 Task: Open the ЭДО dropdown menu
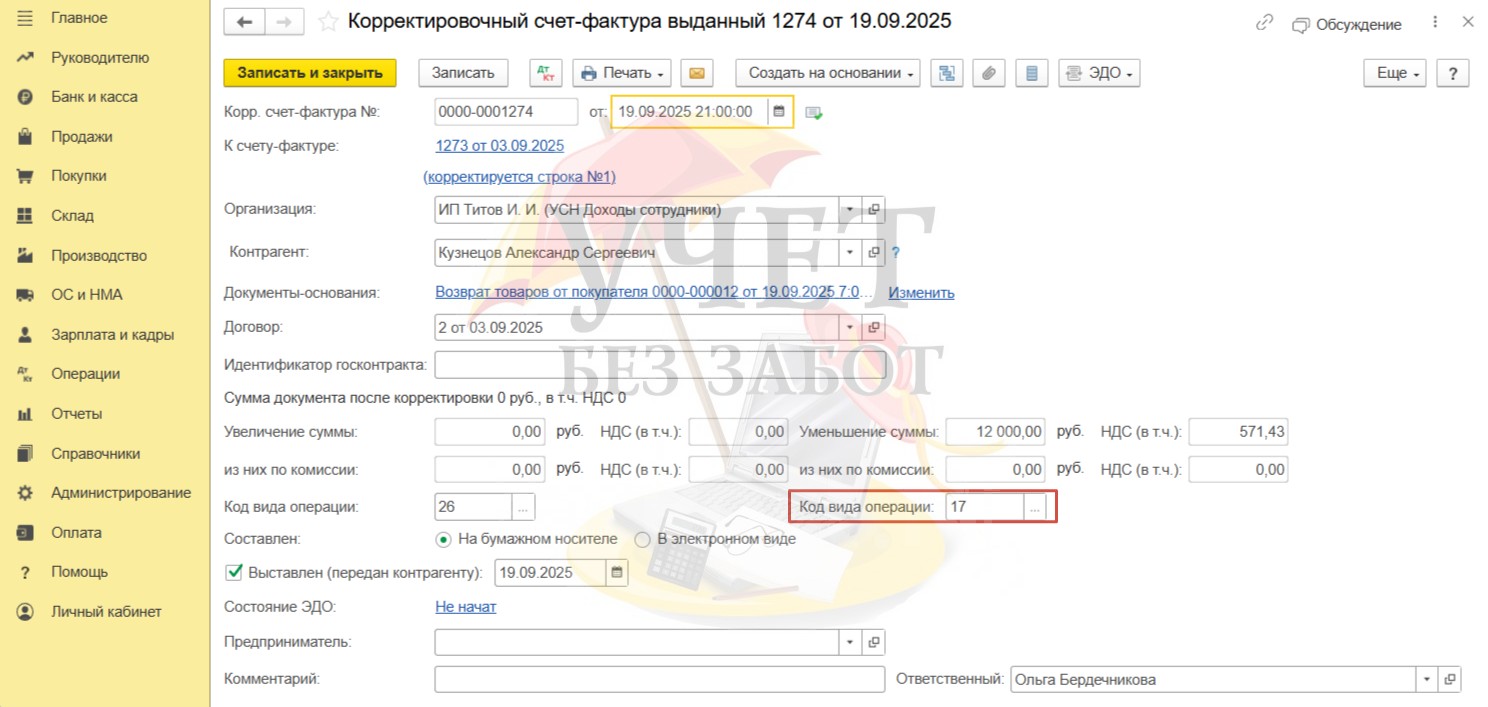click(x=1099, y=73)
